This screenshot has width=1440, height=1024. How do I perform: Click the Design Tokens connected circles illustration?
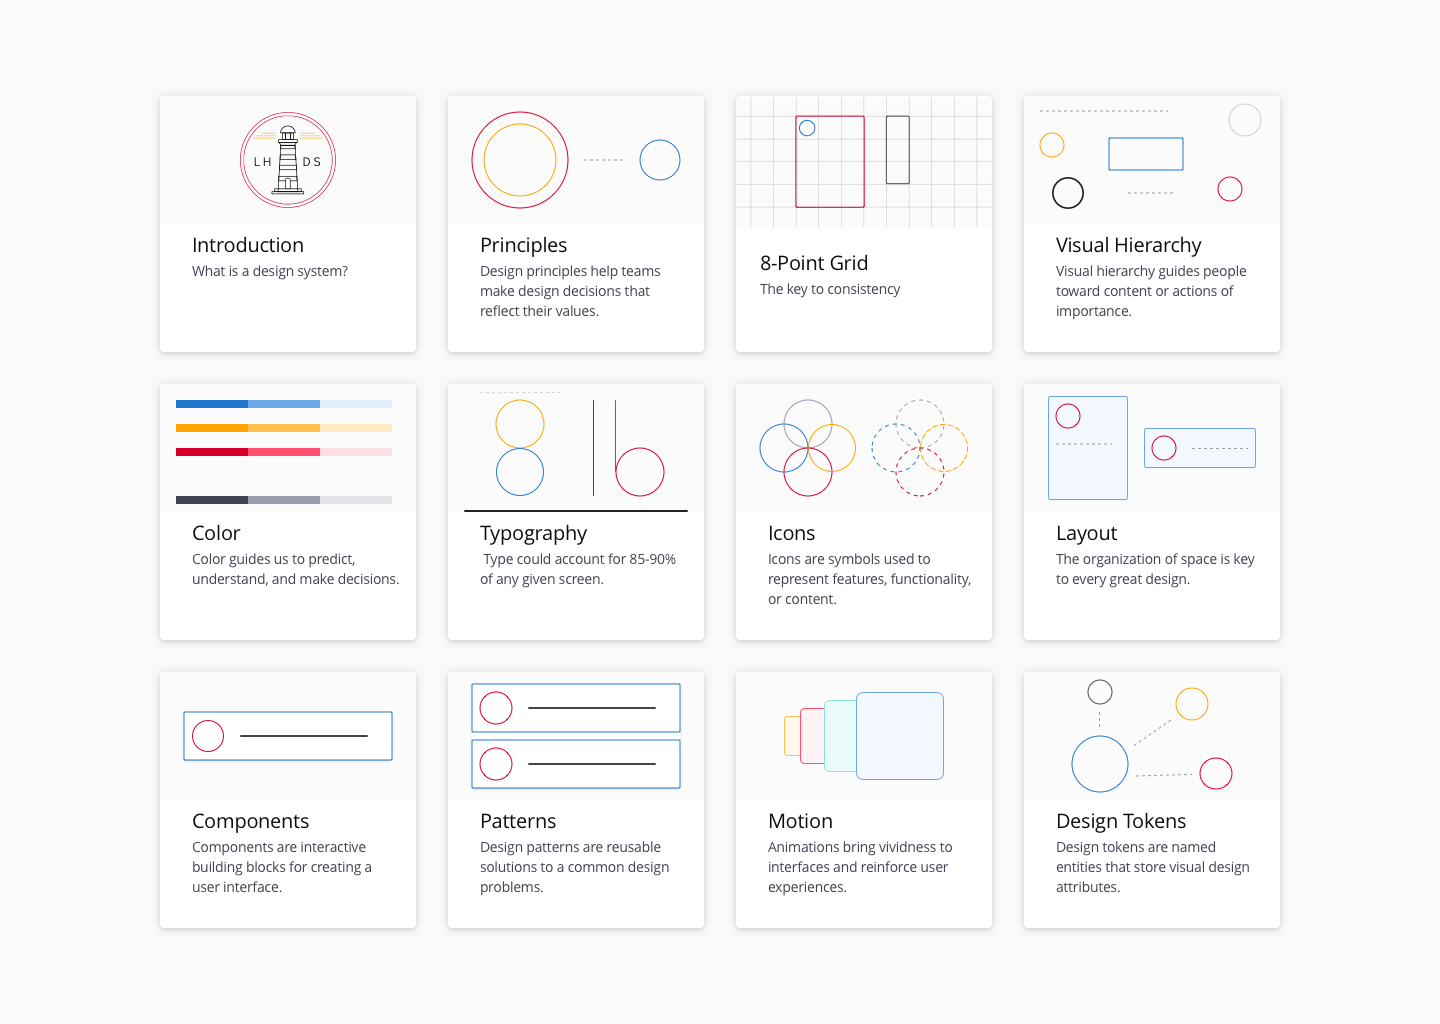click(x=1152, y=736)
